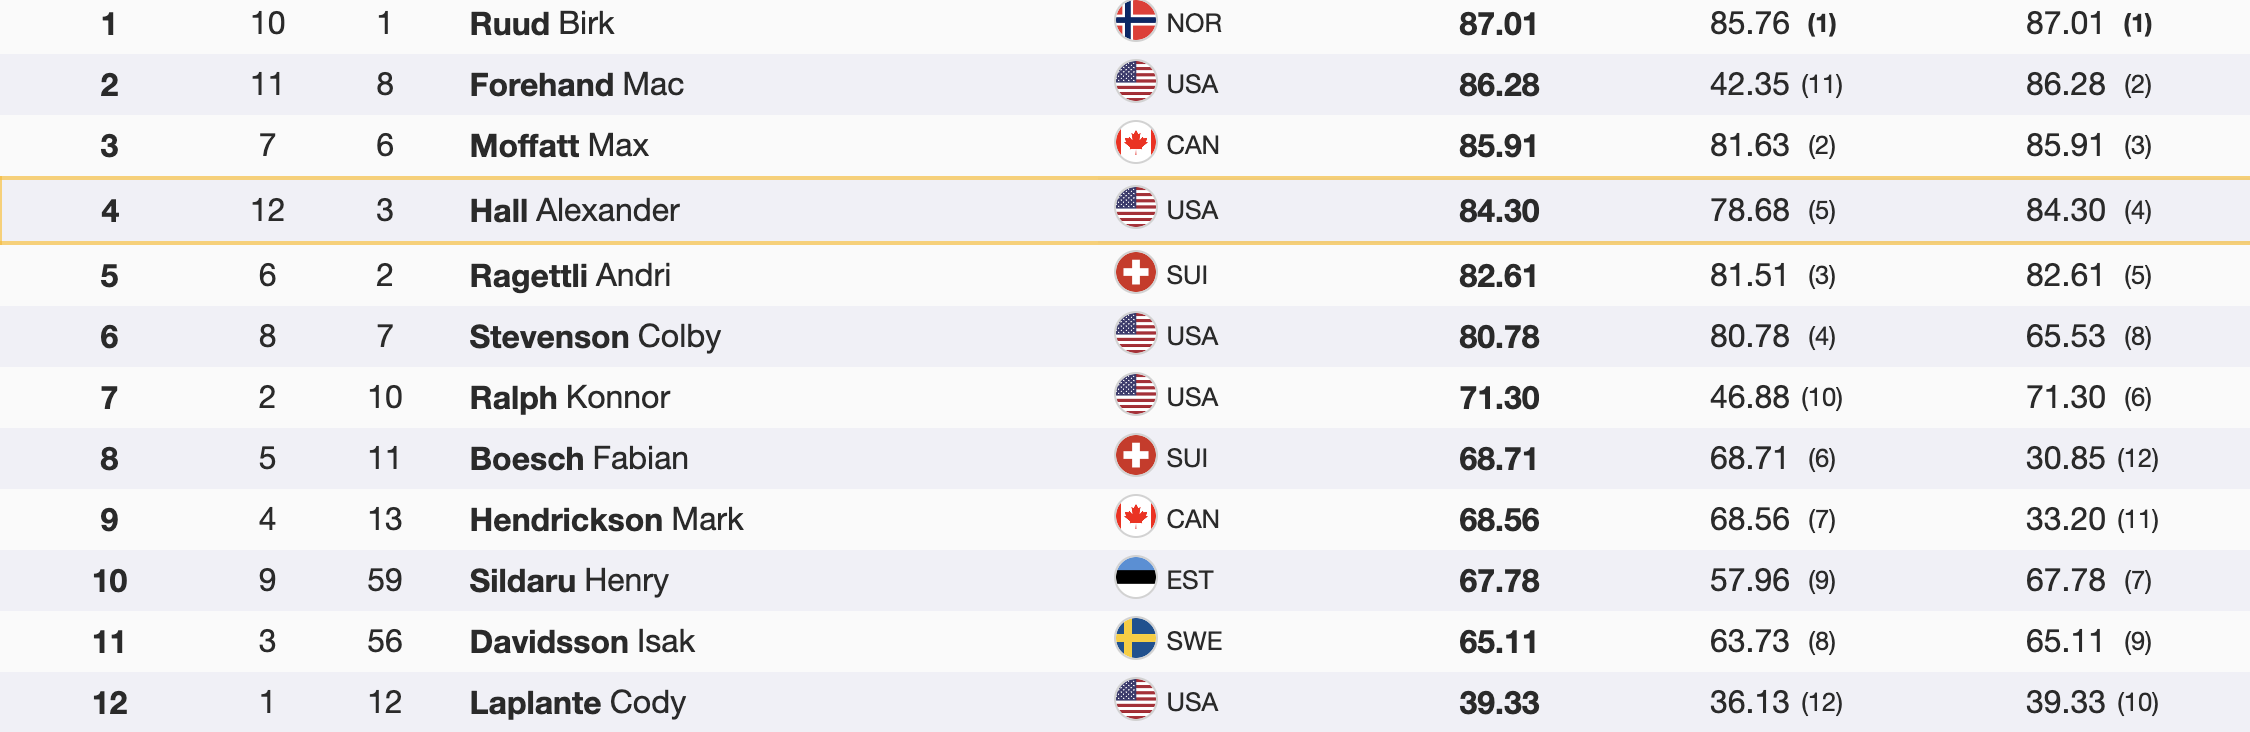This screenshot has height=732, width=2250.
Task: Click the 30.85 second run score
Action: click(2065, 458)
